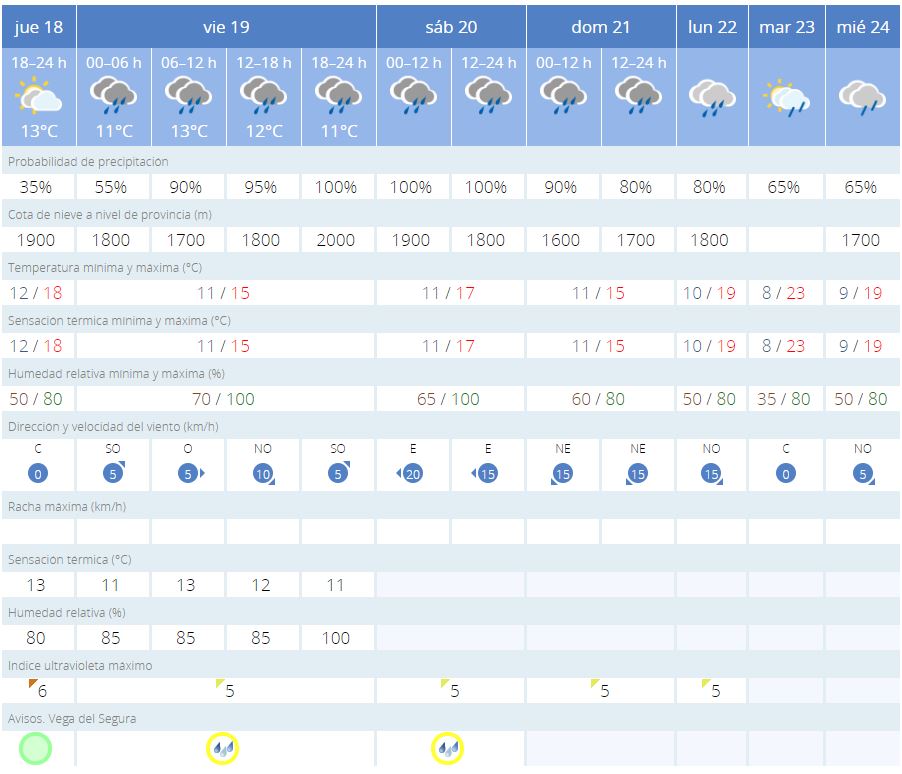Click the partly sunny icon for jue 18
902x774 pixels.
pos(38,98)
